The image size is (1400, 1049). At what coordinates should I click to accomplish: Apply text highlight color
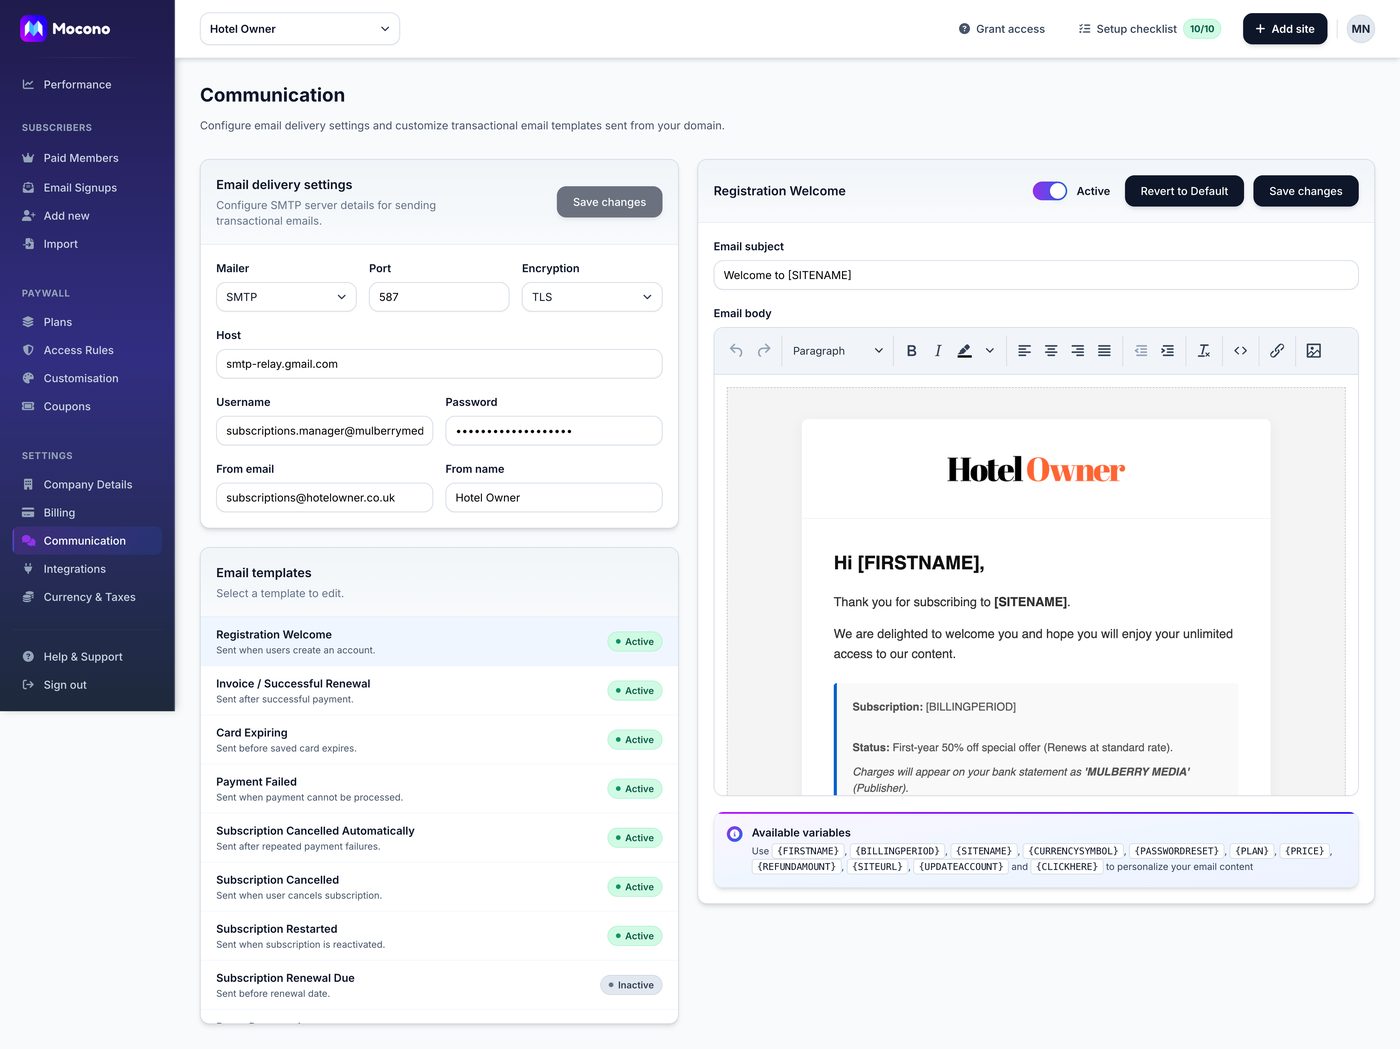point(964,351)
